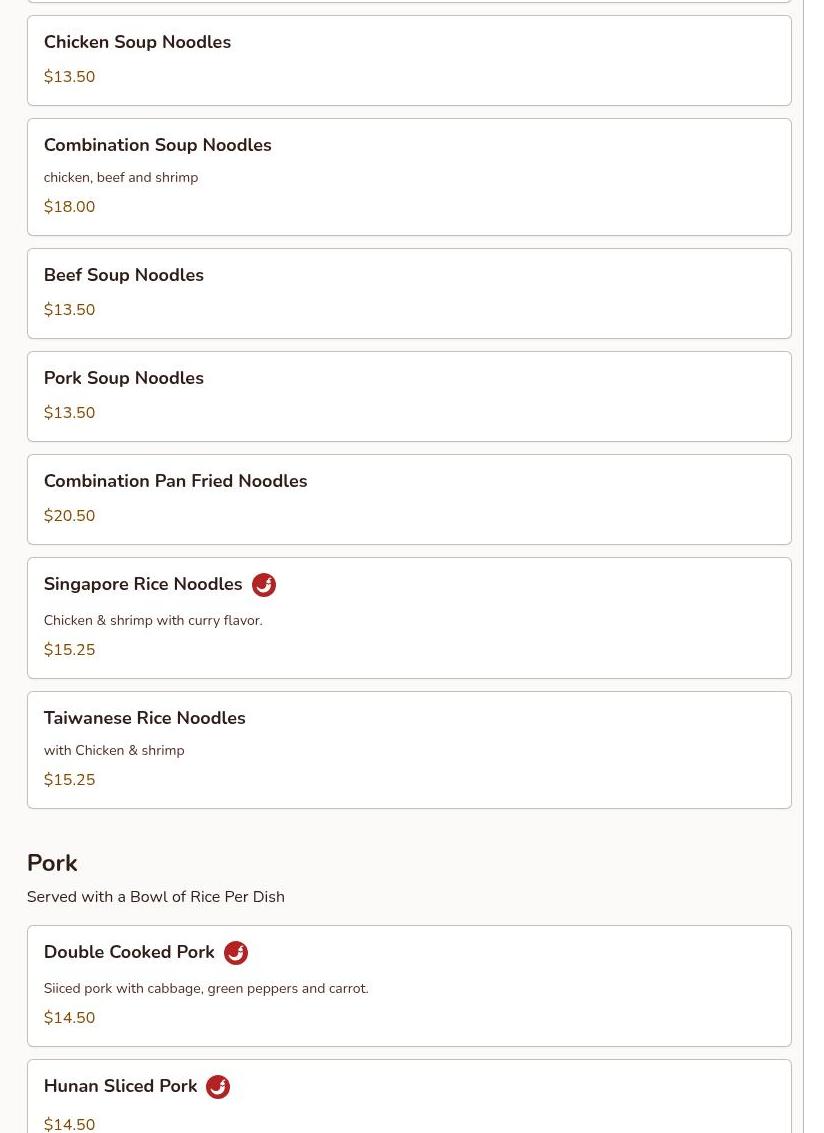Viewport: 824px width, 1133px height.
Task: Click the spicy icon beside Singapore Rice Noodles
Action: [x=264, y=585]
